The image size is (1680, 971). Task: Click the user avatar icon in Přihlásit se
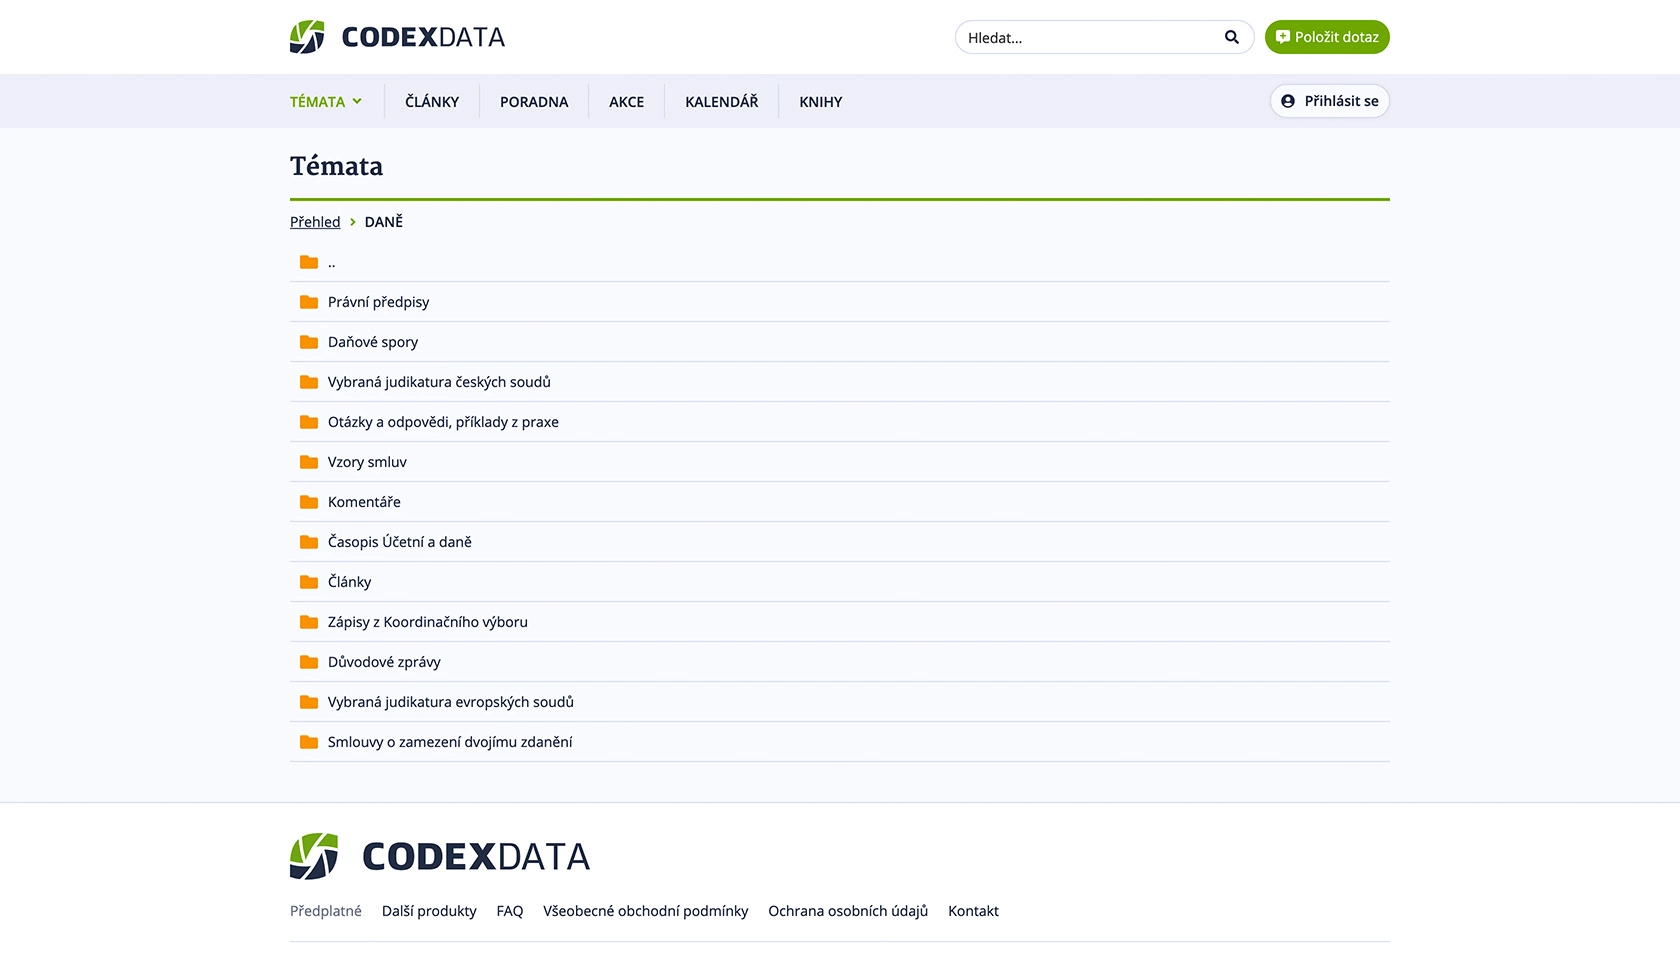pos(1288,101)
